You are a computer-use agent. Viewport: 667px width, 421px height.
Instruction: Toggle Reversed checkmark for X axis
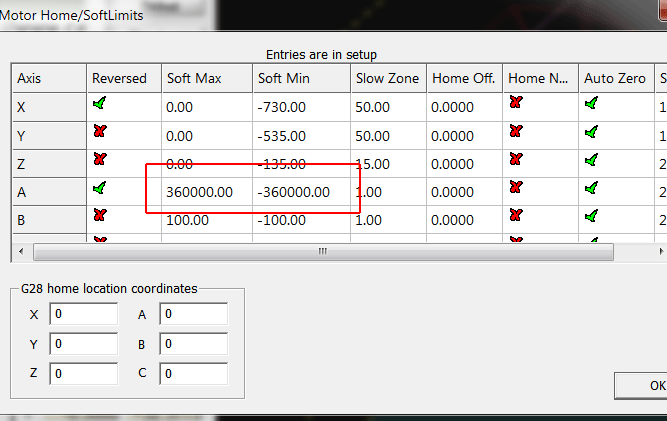[x=99, y=102]
